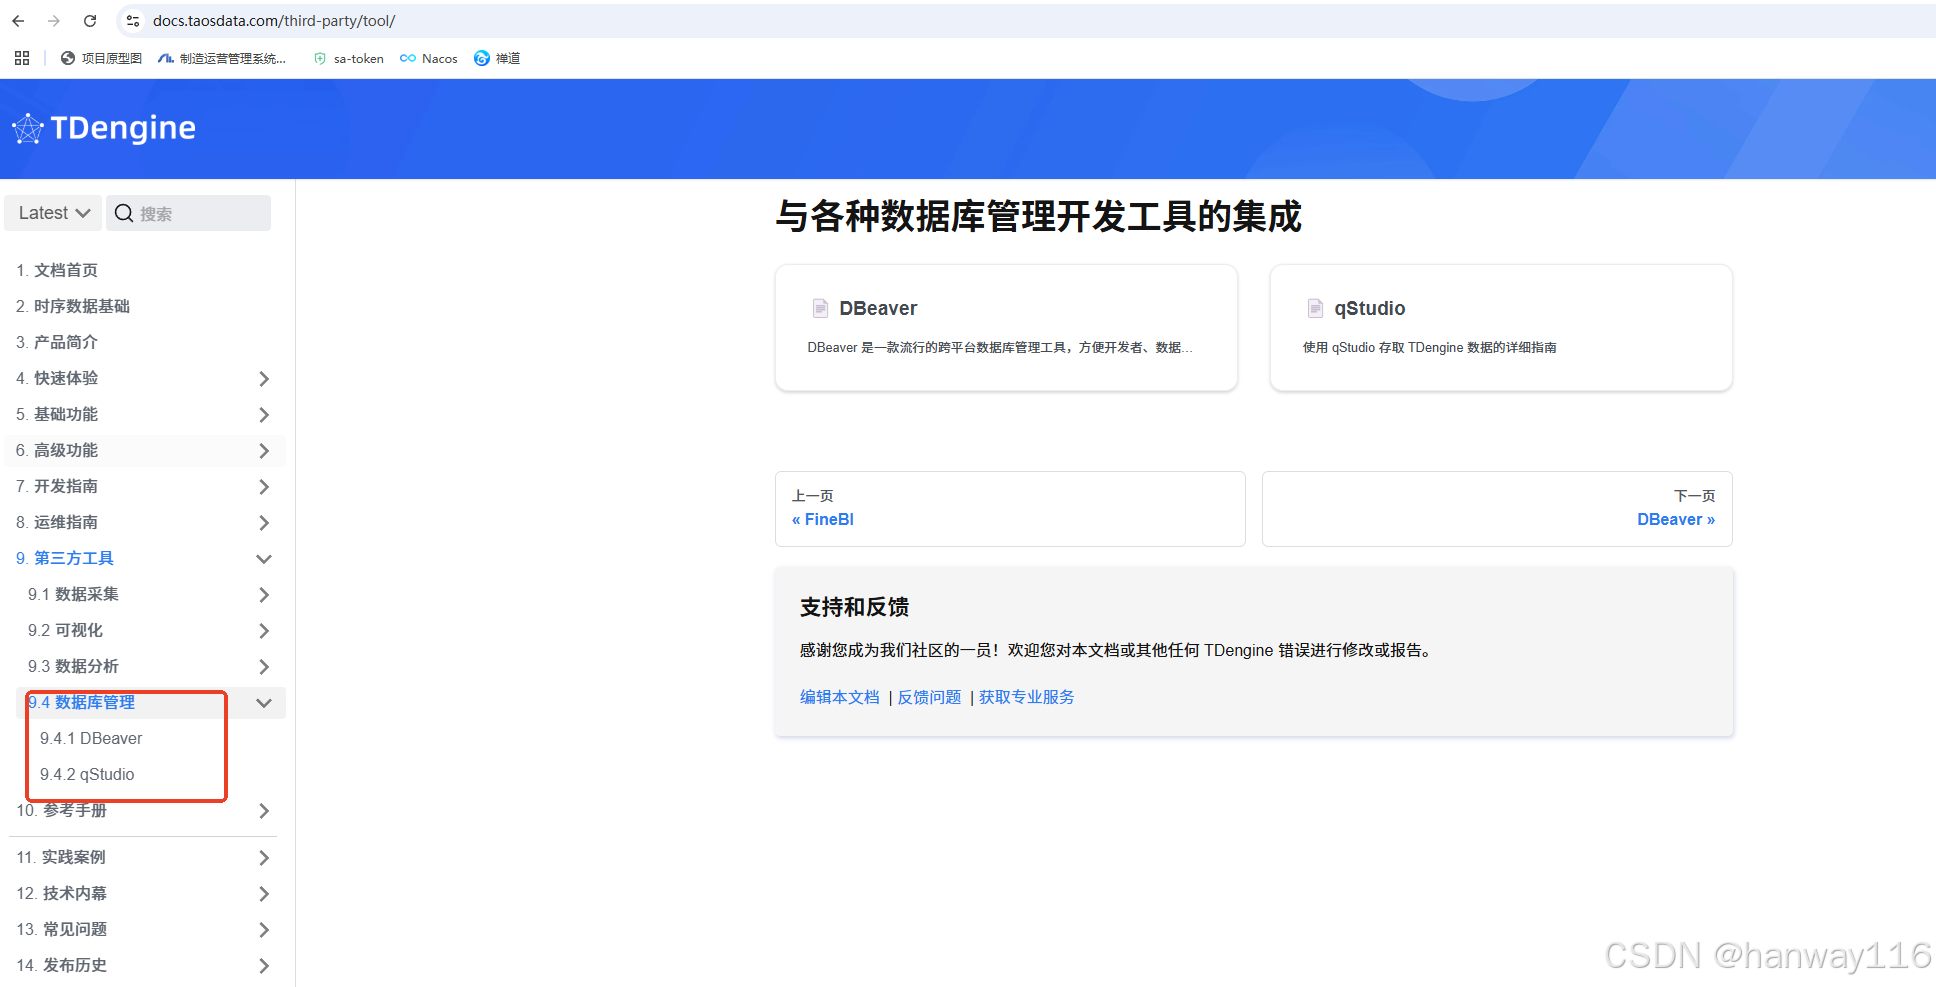Click 编辑本文档 link
The width and height of the screenshot is (1936, 987).
(x=840, y=697)
